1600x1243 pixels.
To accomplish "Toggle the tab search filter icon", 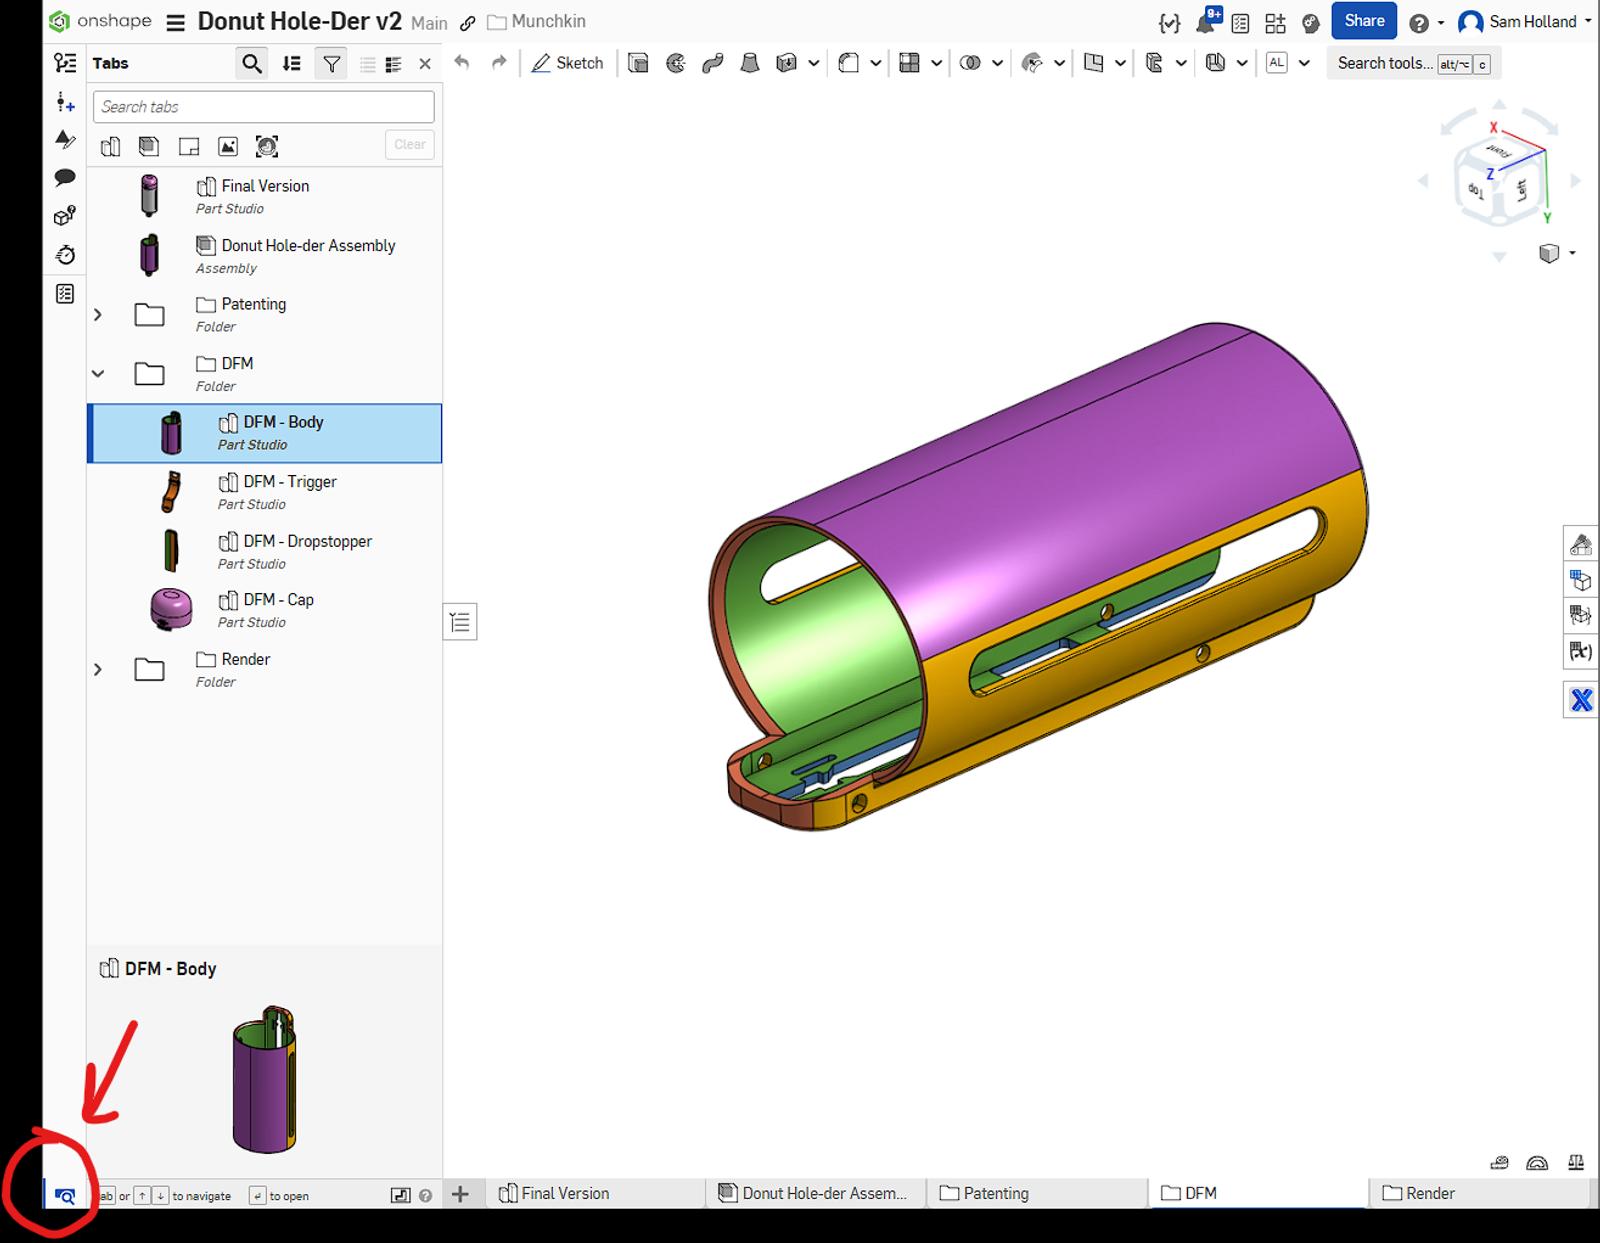I will point(331,63).
